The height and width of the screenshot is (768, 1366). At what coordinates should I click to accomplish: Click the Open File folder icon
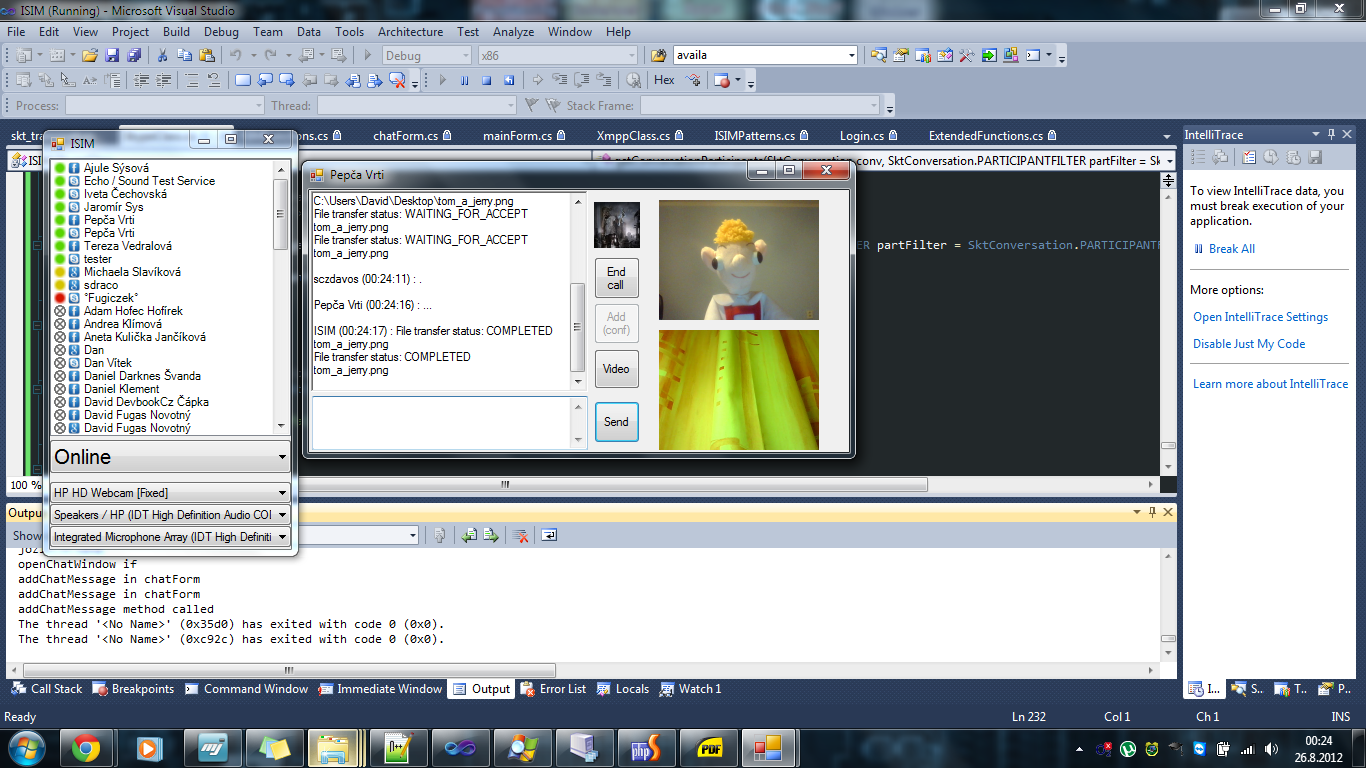(x=90, y=55)
